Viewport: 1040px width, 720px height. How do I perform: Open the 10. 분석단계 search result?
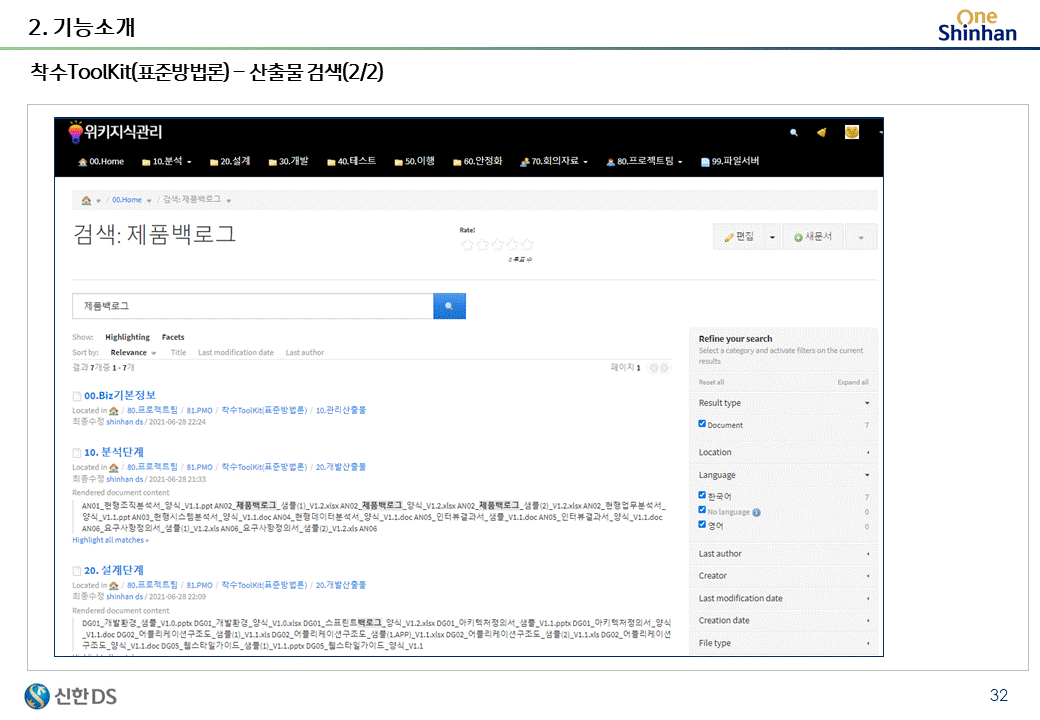114,452
